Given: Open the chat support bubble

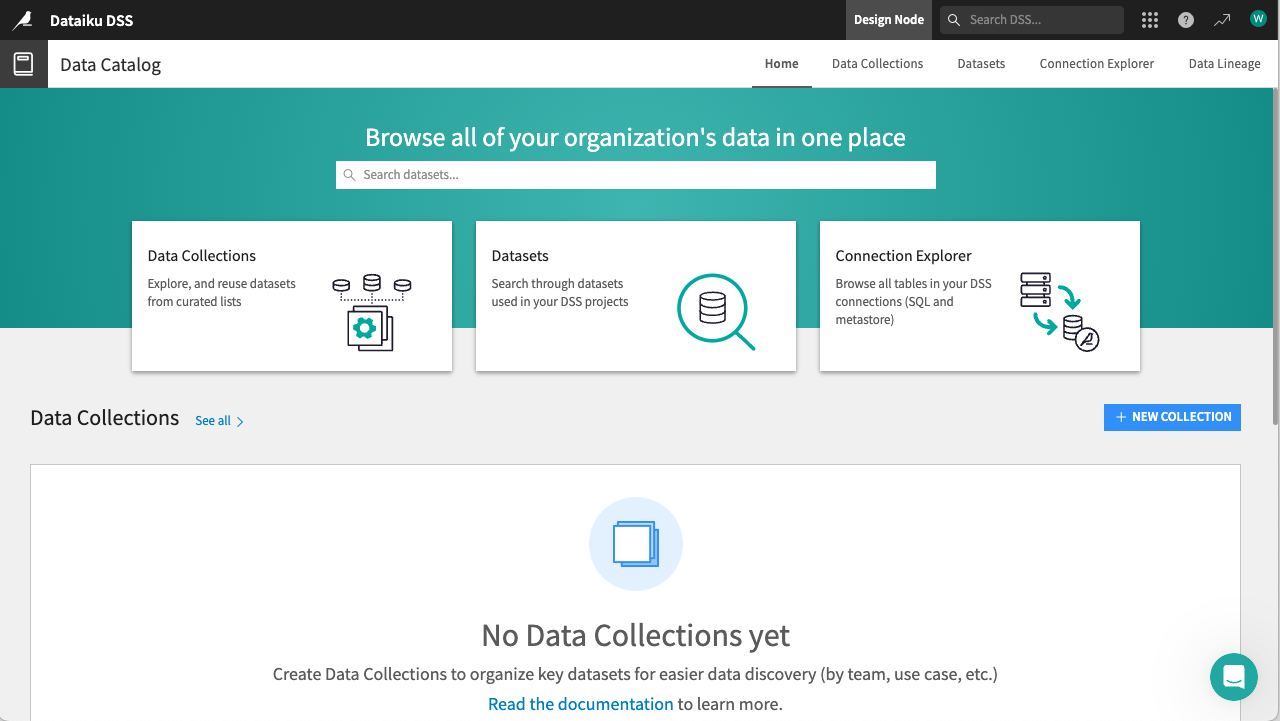Looking at the screenshot, I should click(x=1234, y=677).
